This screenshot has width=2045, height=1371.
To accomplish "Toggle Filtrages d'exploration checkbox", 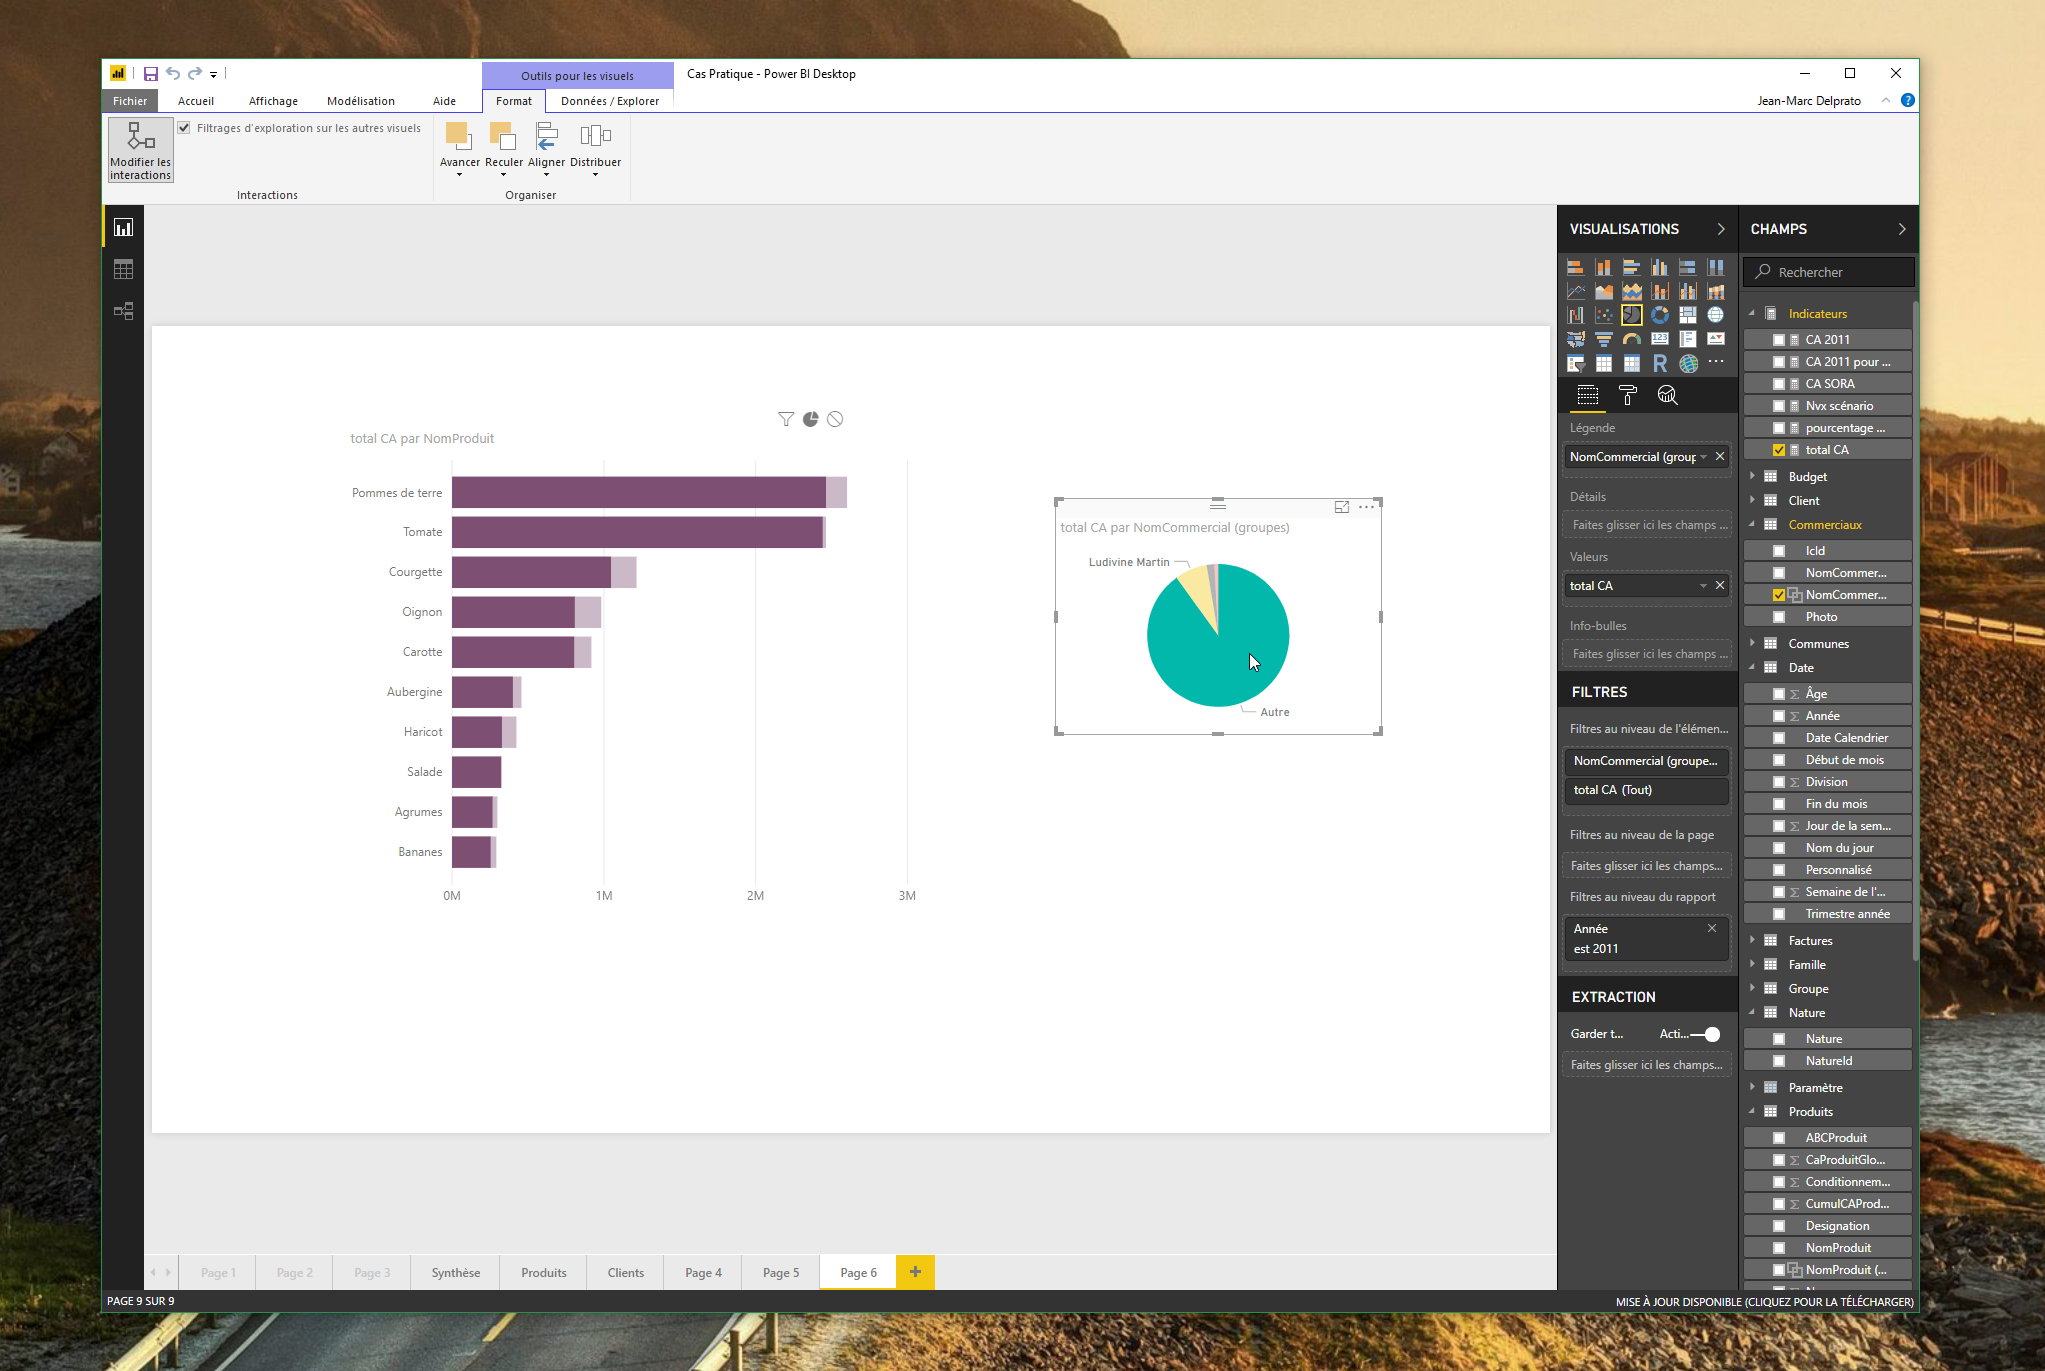I will 184,128.
